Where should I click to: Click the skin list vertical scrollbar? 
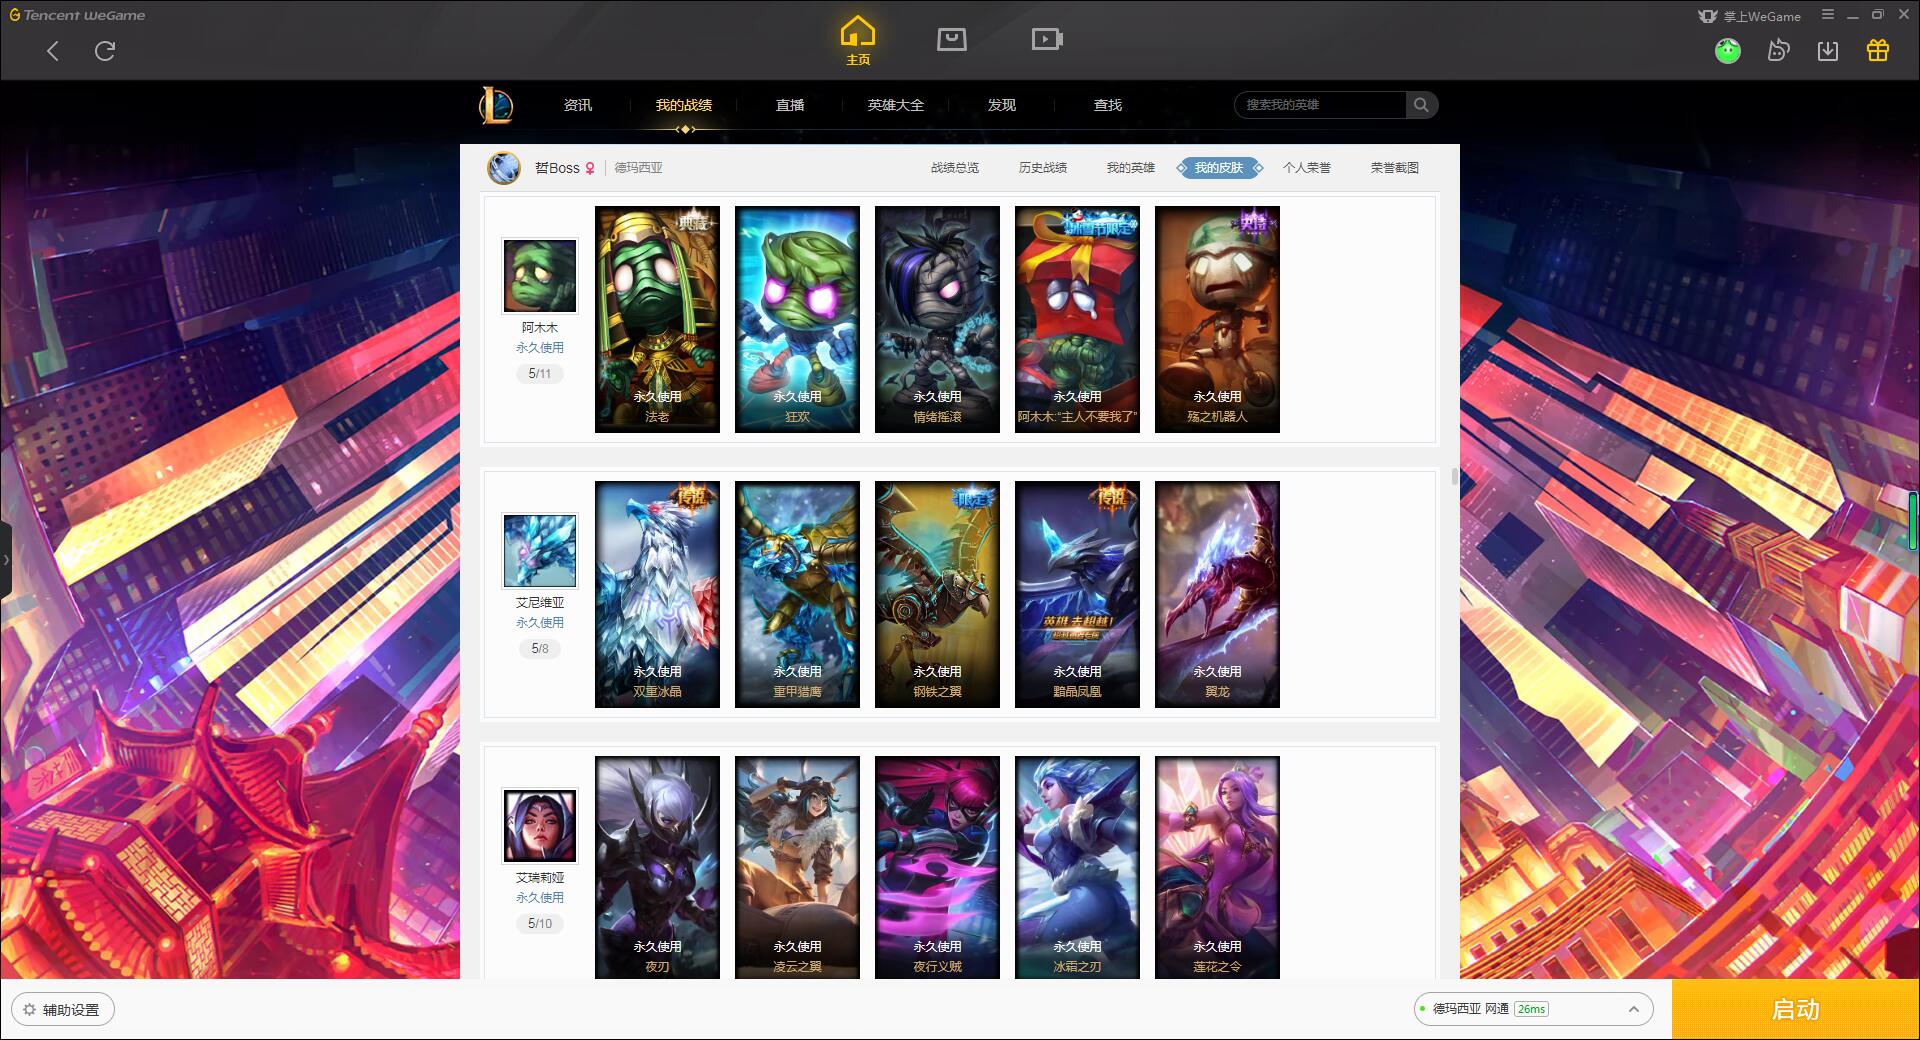tap(1454, 476)
